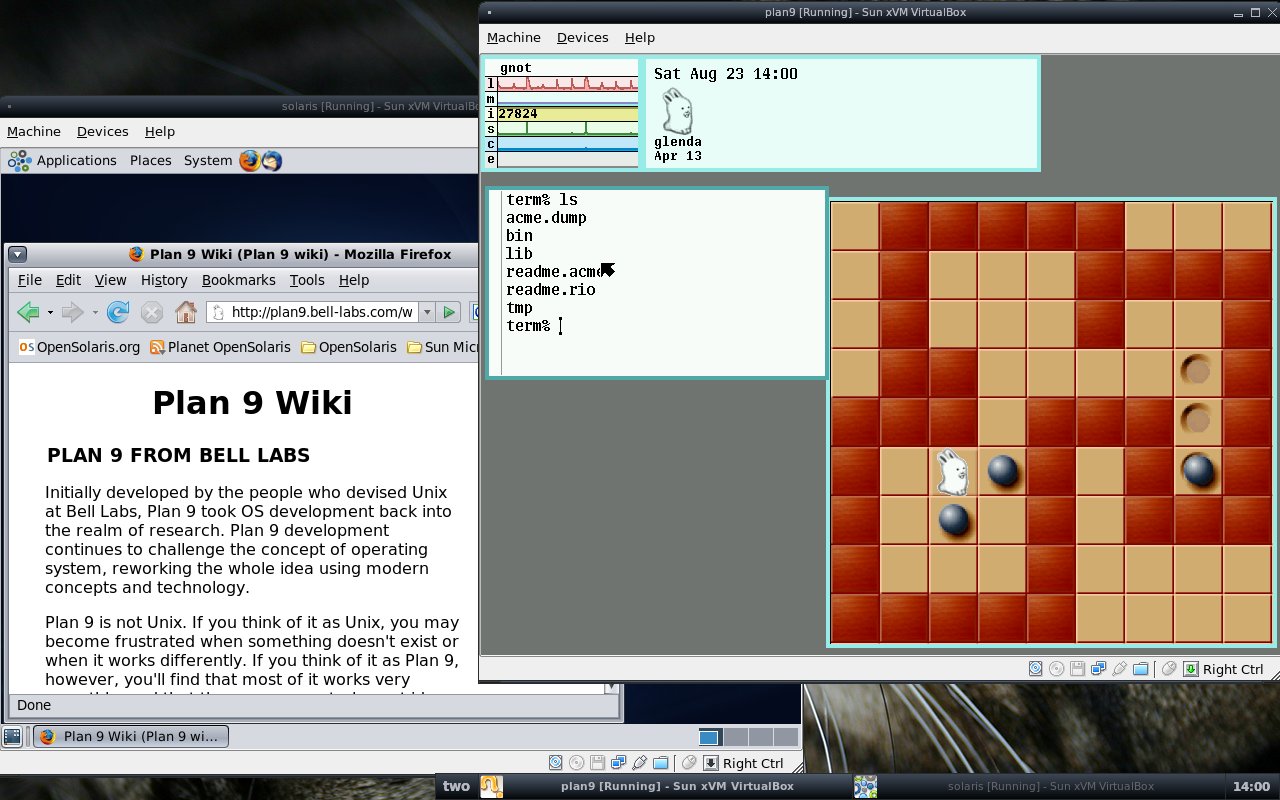
Task: Open Help menu in solaris VirtualBox window
Action: pyautogui.click(x=160, y=131)
